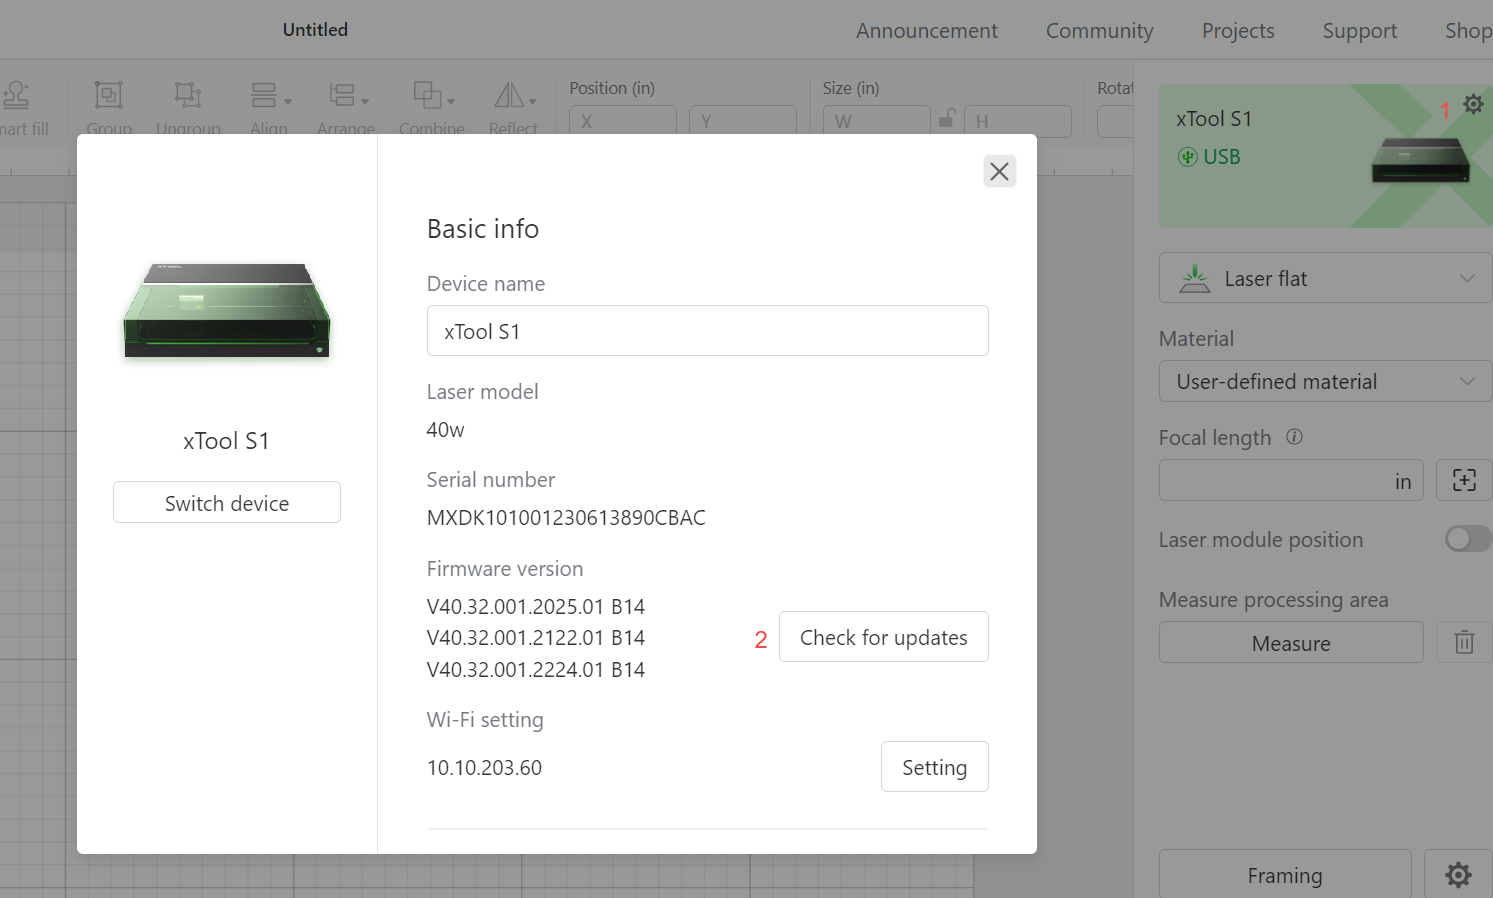Click Check for updates button
The width and height of the screenshot is (1493, 898).
884,637
